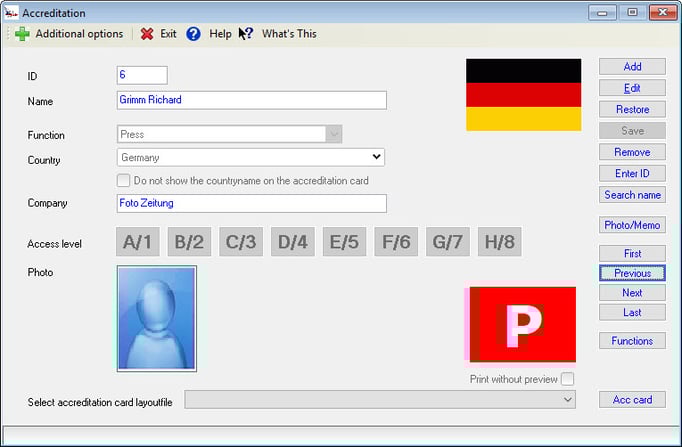The image size is (682, 447).
Task: Check Print without preview
Action: [x=568, y=379]
